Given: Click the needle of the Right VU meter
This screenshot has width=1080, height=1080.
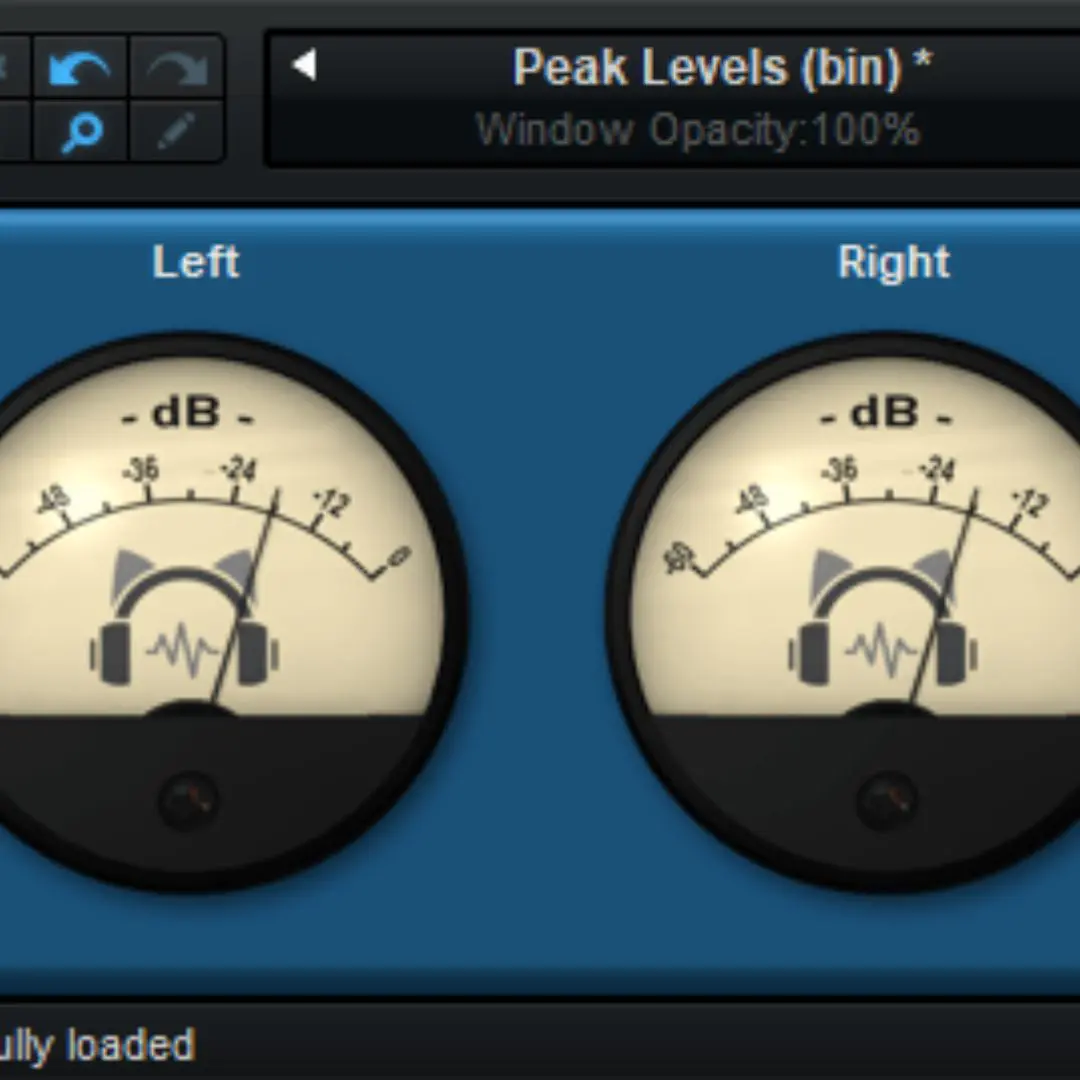Looking at the screenshot, I should click(943, 596).
